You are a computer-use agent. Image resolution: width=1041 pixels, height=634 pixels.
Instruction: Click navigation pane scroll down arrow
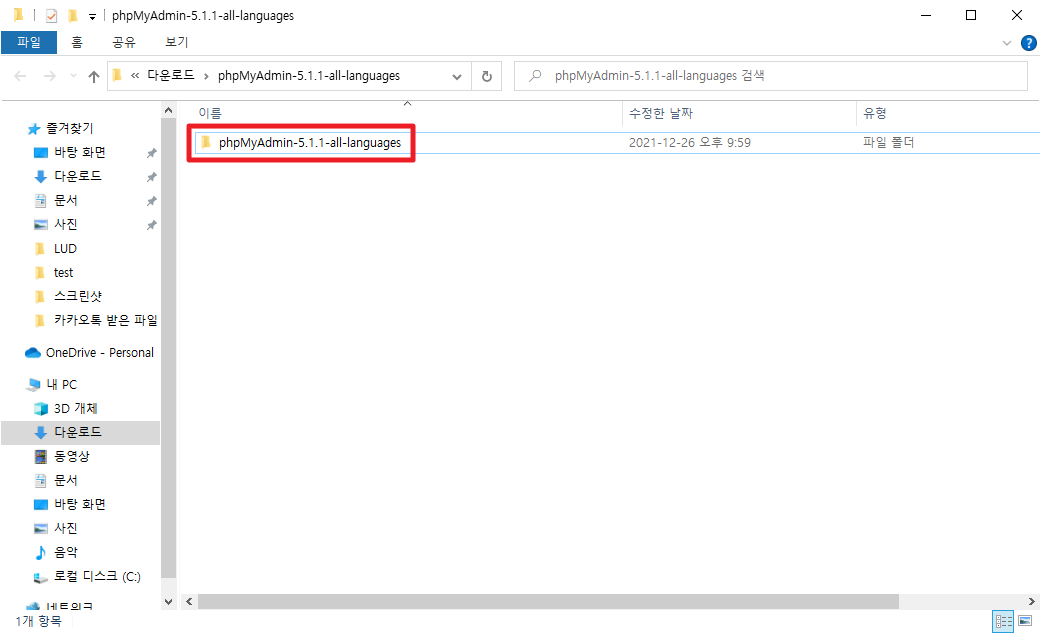click(169, 601)
